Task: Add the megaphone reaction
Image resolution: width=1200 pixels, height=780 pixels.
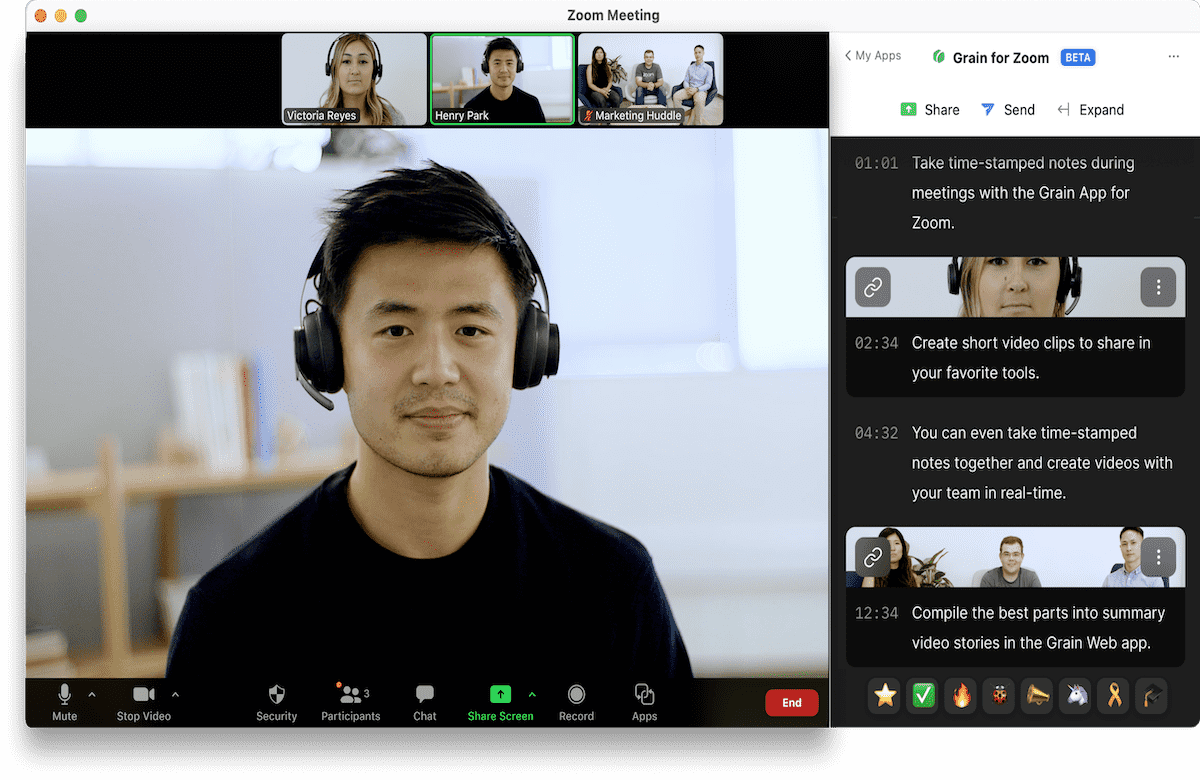Action: (x=1038, y=696)
